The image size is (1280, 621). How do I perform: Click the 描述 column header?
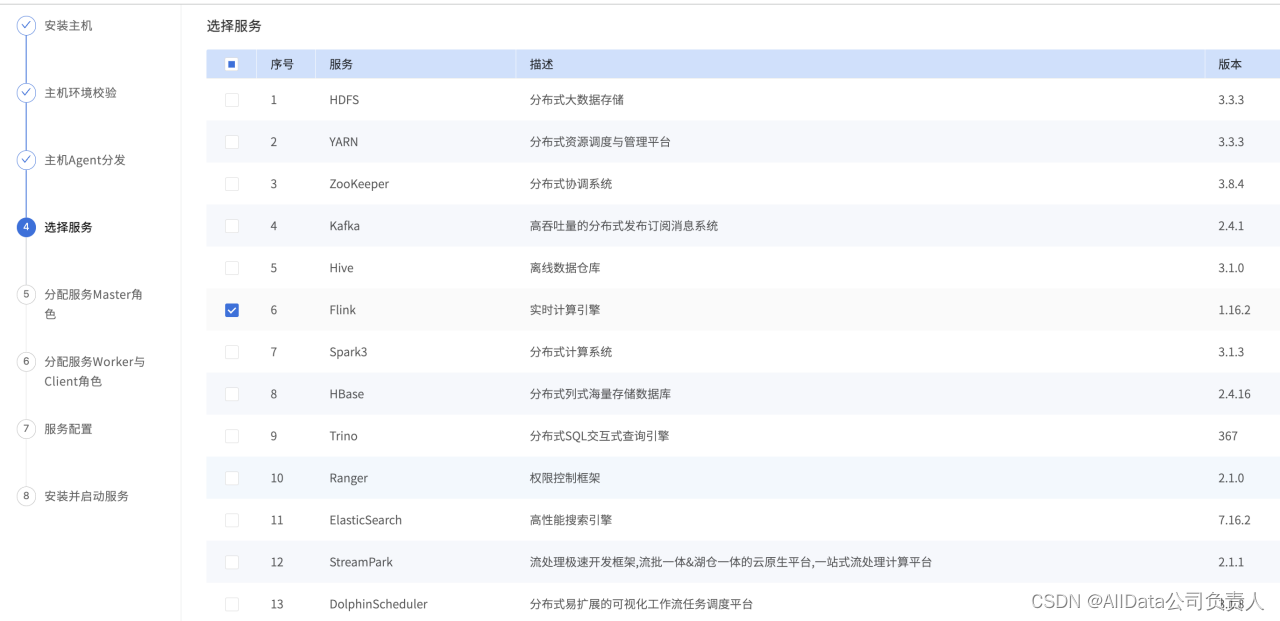pyautogui.click(x=542, y=64)
